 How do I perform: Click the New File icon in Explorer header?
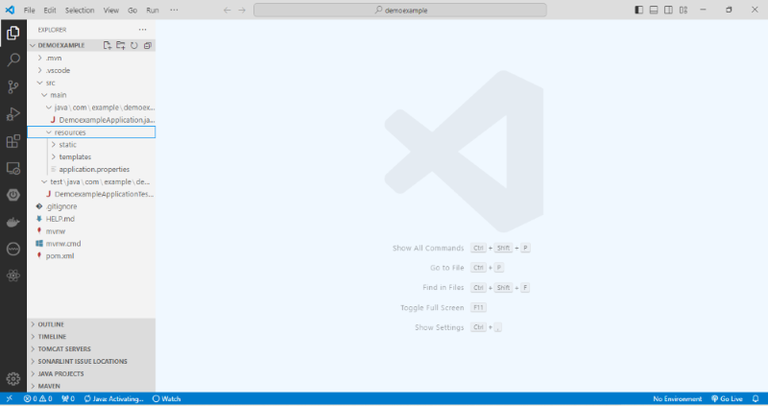[107, 45]
